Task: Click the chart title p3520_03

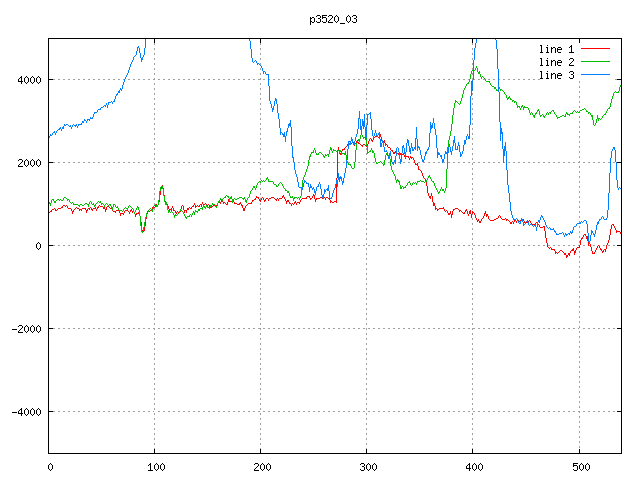Action: click(x=333, y=19)
